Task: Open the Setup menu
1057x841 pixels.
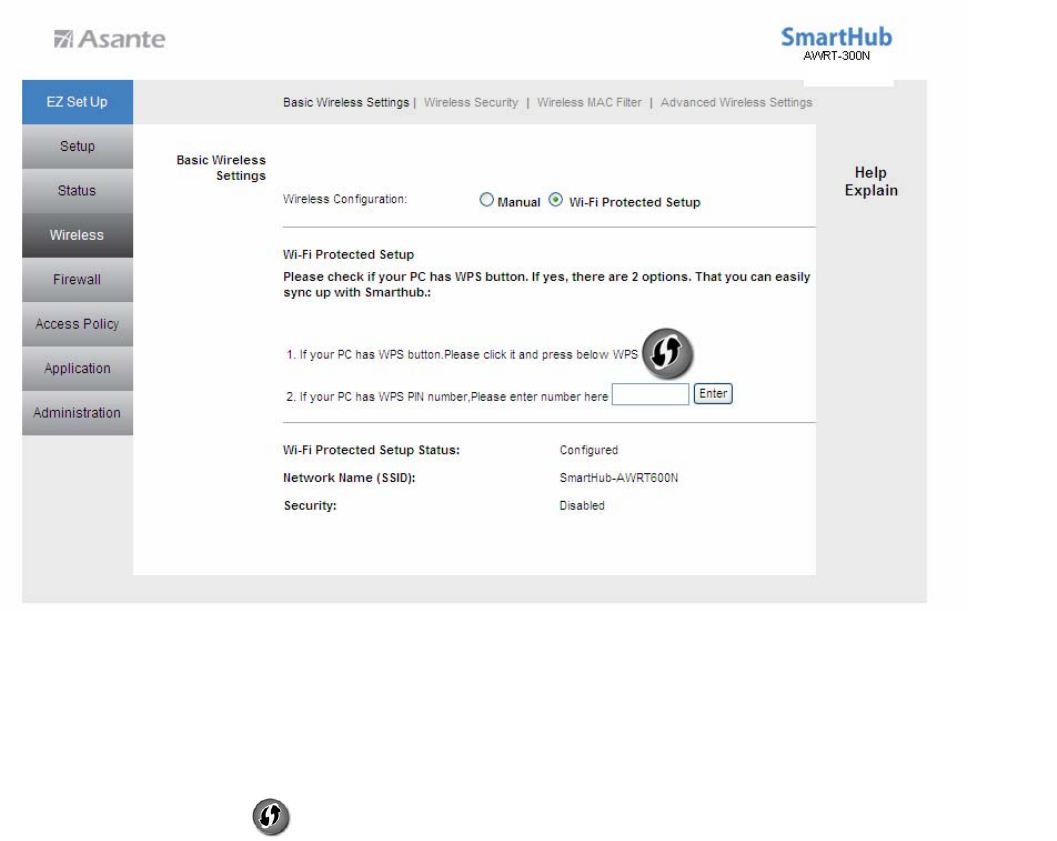Action: click(78, 146)
